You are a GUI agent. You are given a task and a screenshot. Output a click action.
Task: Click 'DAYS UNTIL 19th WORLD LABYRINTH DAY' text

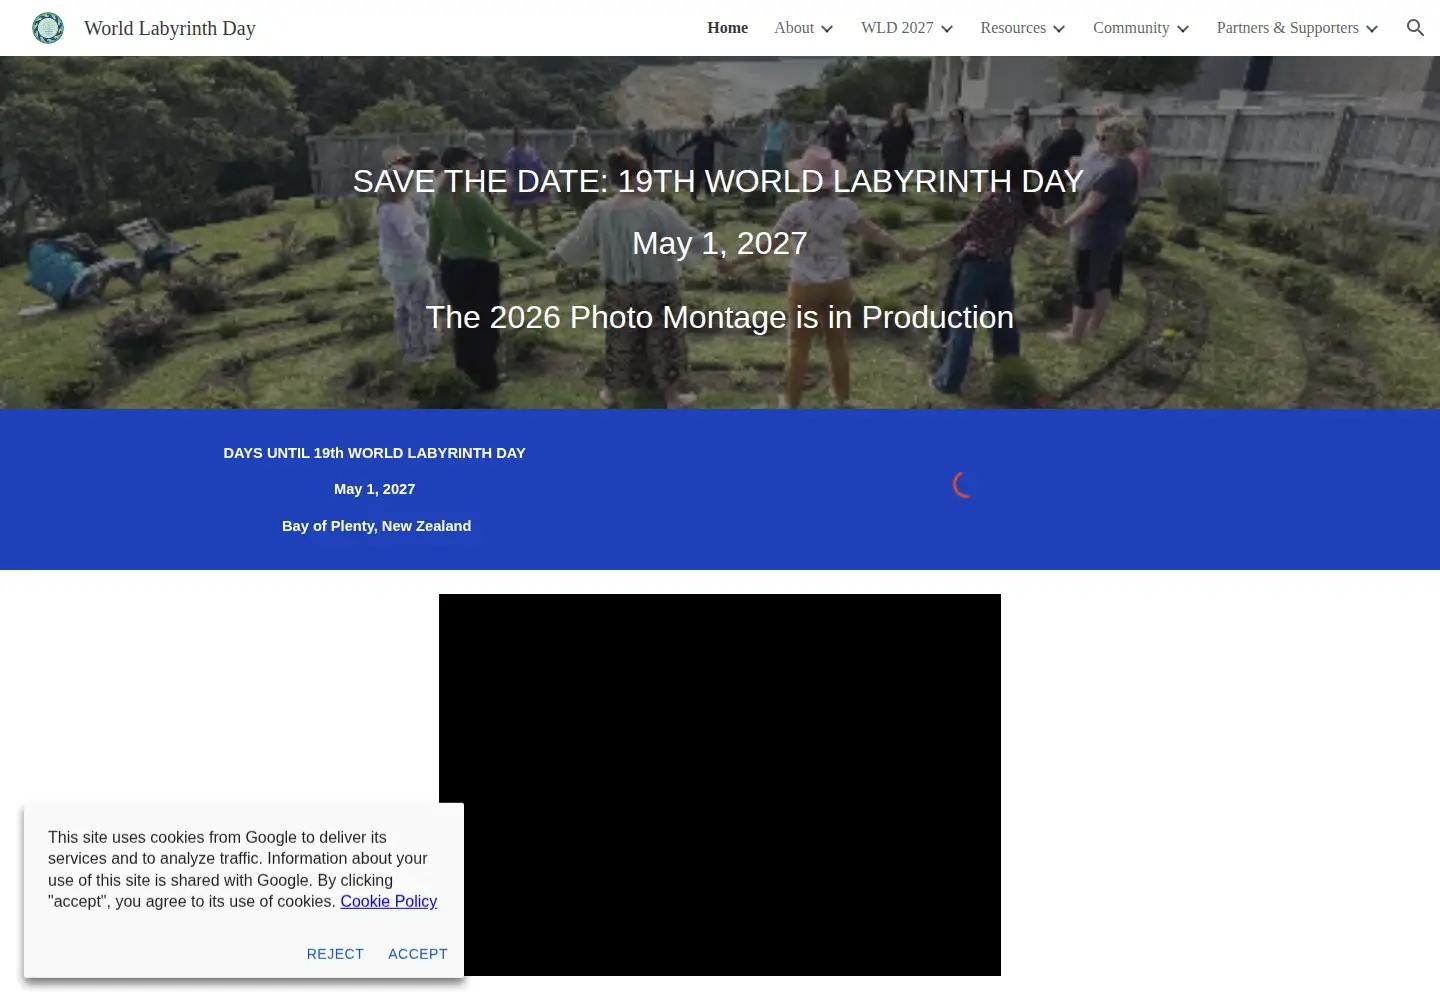click(x=375, y=453)
